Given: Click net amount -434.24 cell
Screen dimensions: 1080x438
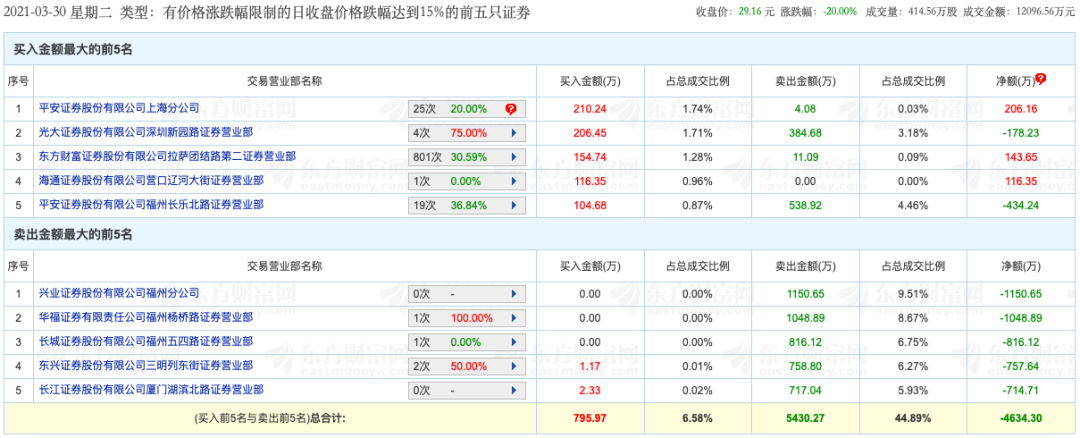Looking at the screenshot, I should (1021, 205).
